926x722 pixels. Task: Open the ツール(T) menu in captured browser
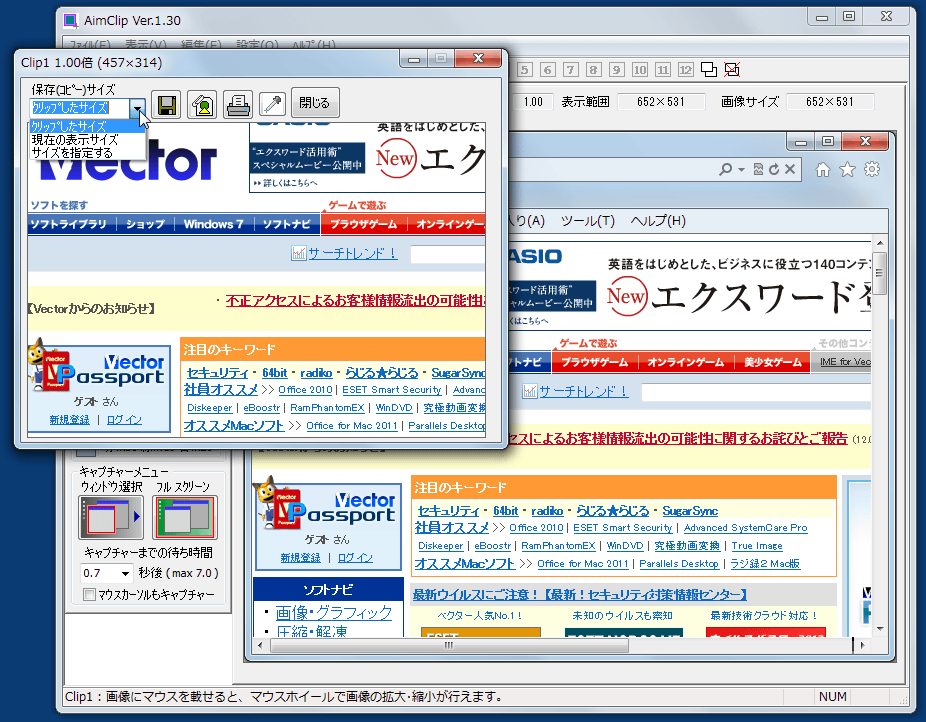[x=588, y=221]
